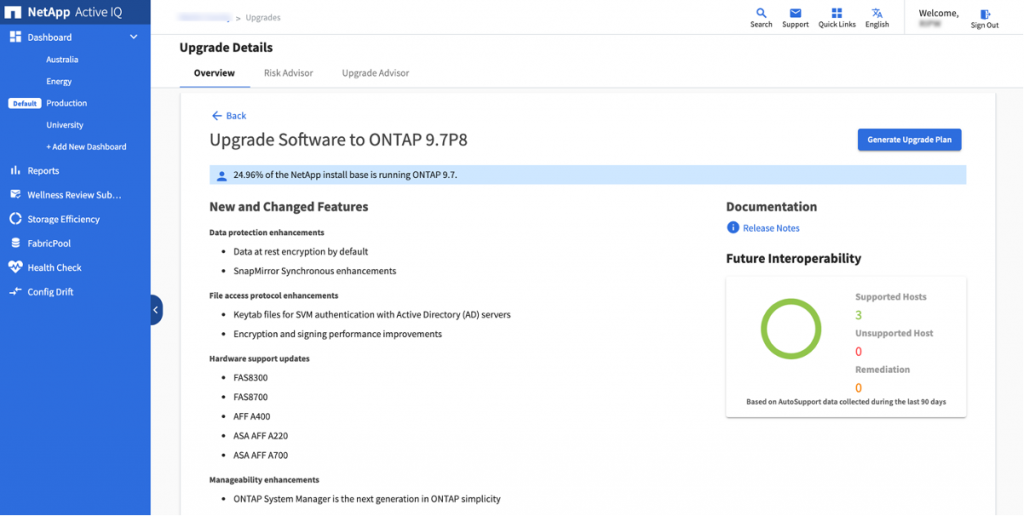Click the Default badge
Viewport: 1024px width, 516px height.
click(x=25, y=103)
